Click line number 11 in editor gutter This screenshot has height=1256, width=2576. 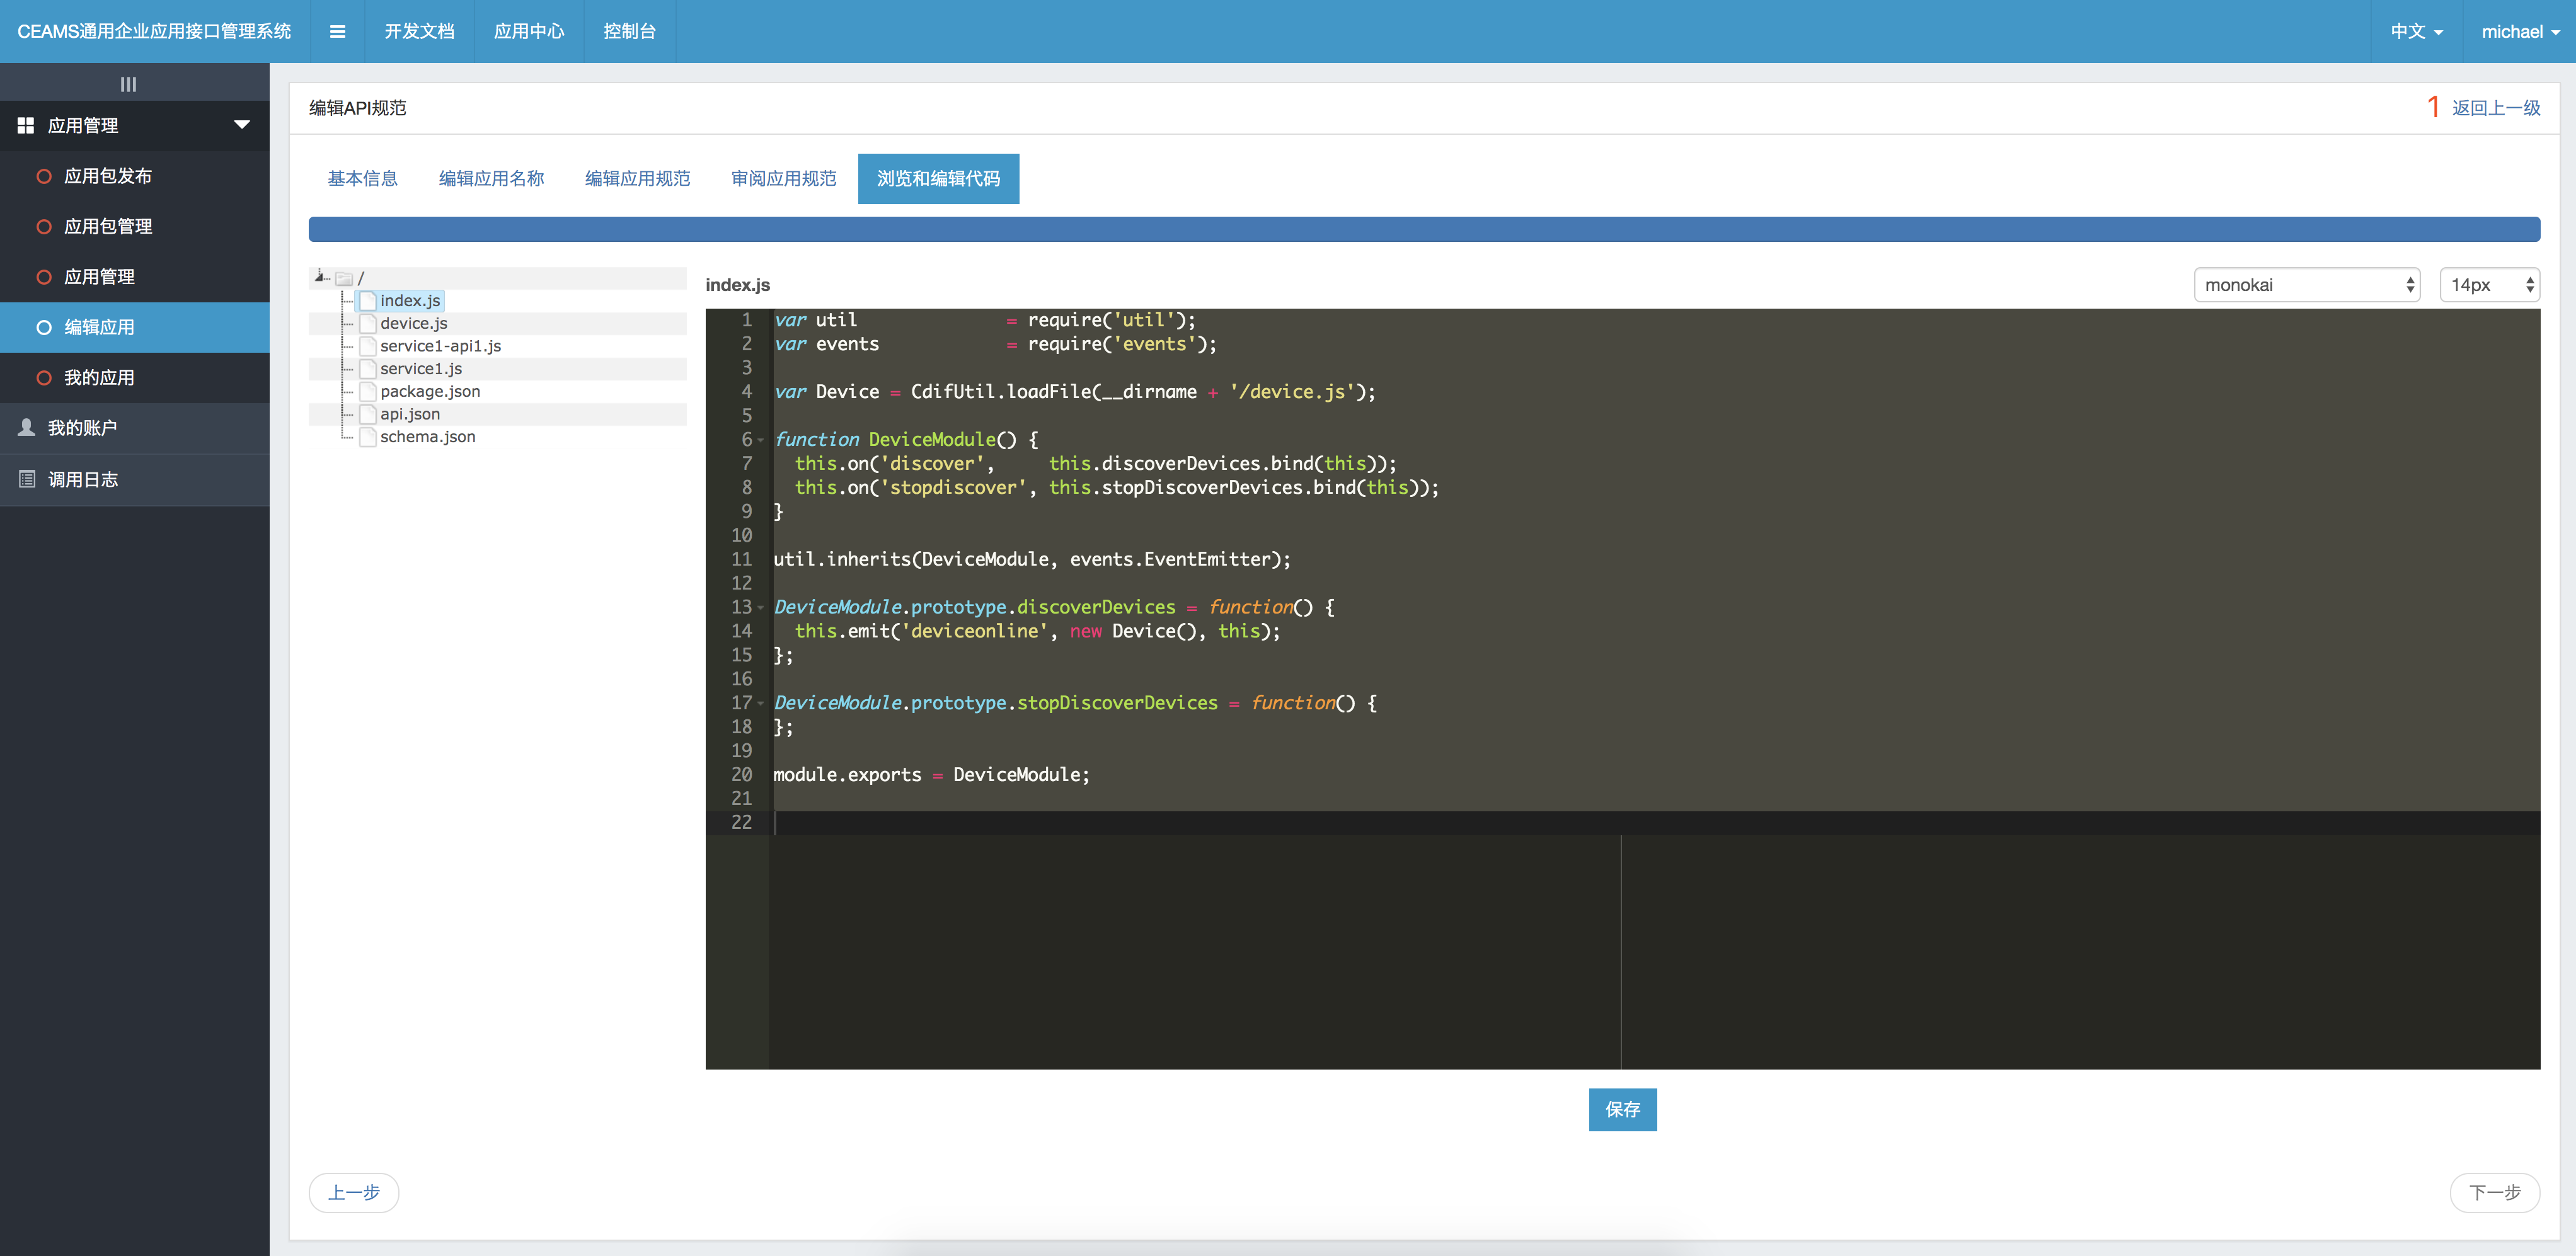pos(741,560)
